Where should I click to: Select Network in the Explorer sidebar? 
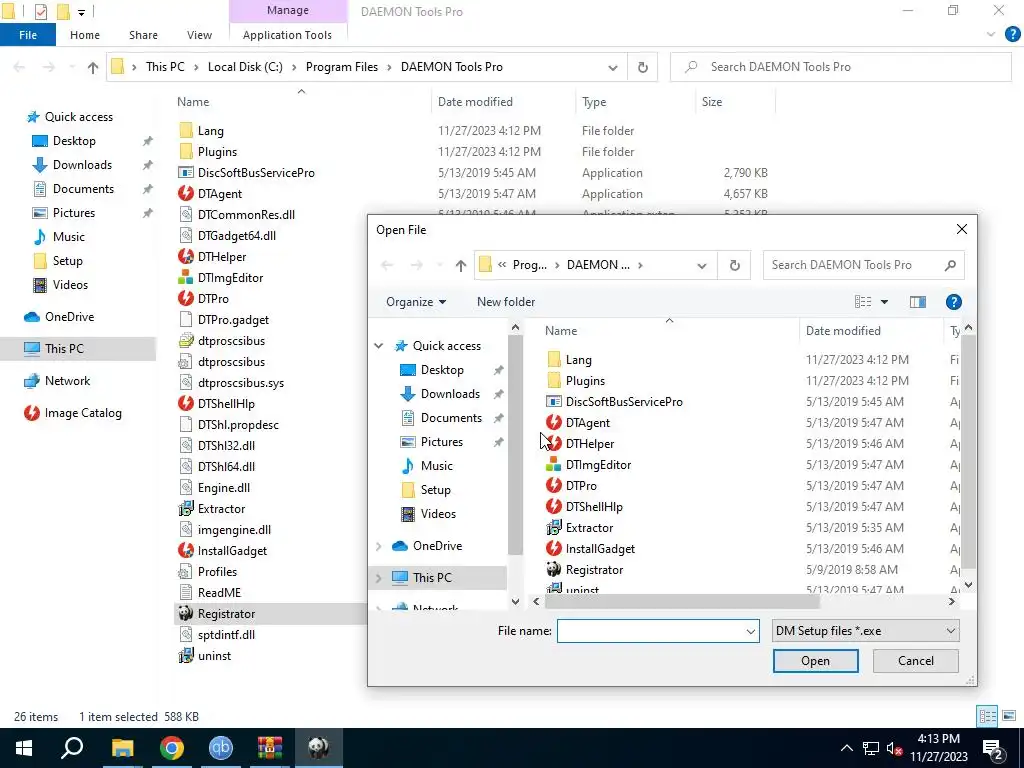pyautogui.click(x=67, y=381)
